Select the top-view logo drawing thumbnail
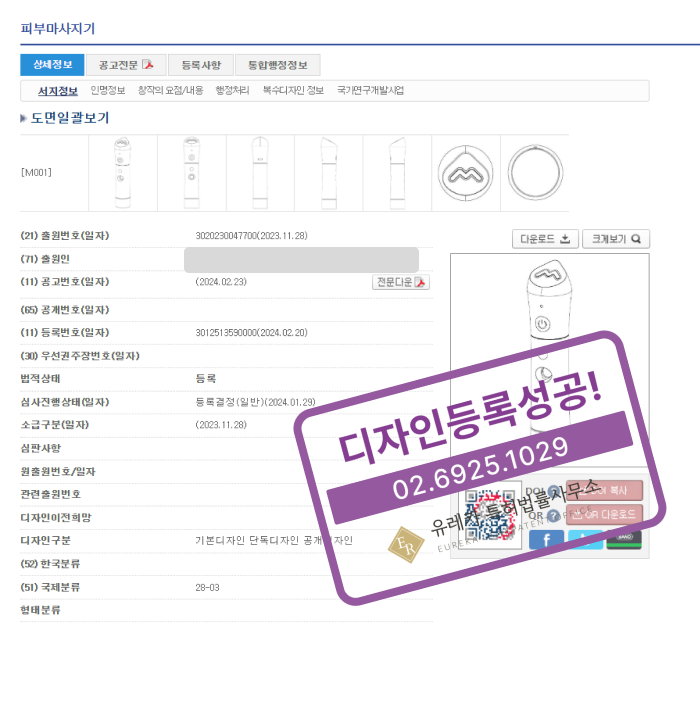Viewport: 700px width, 723px height. pos(465,167)
